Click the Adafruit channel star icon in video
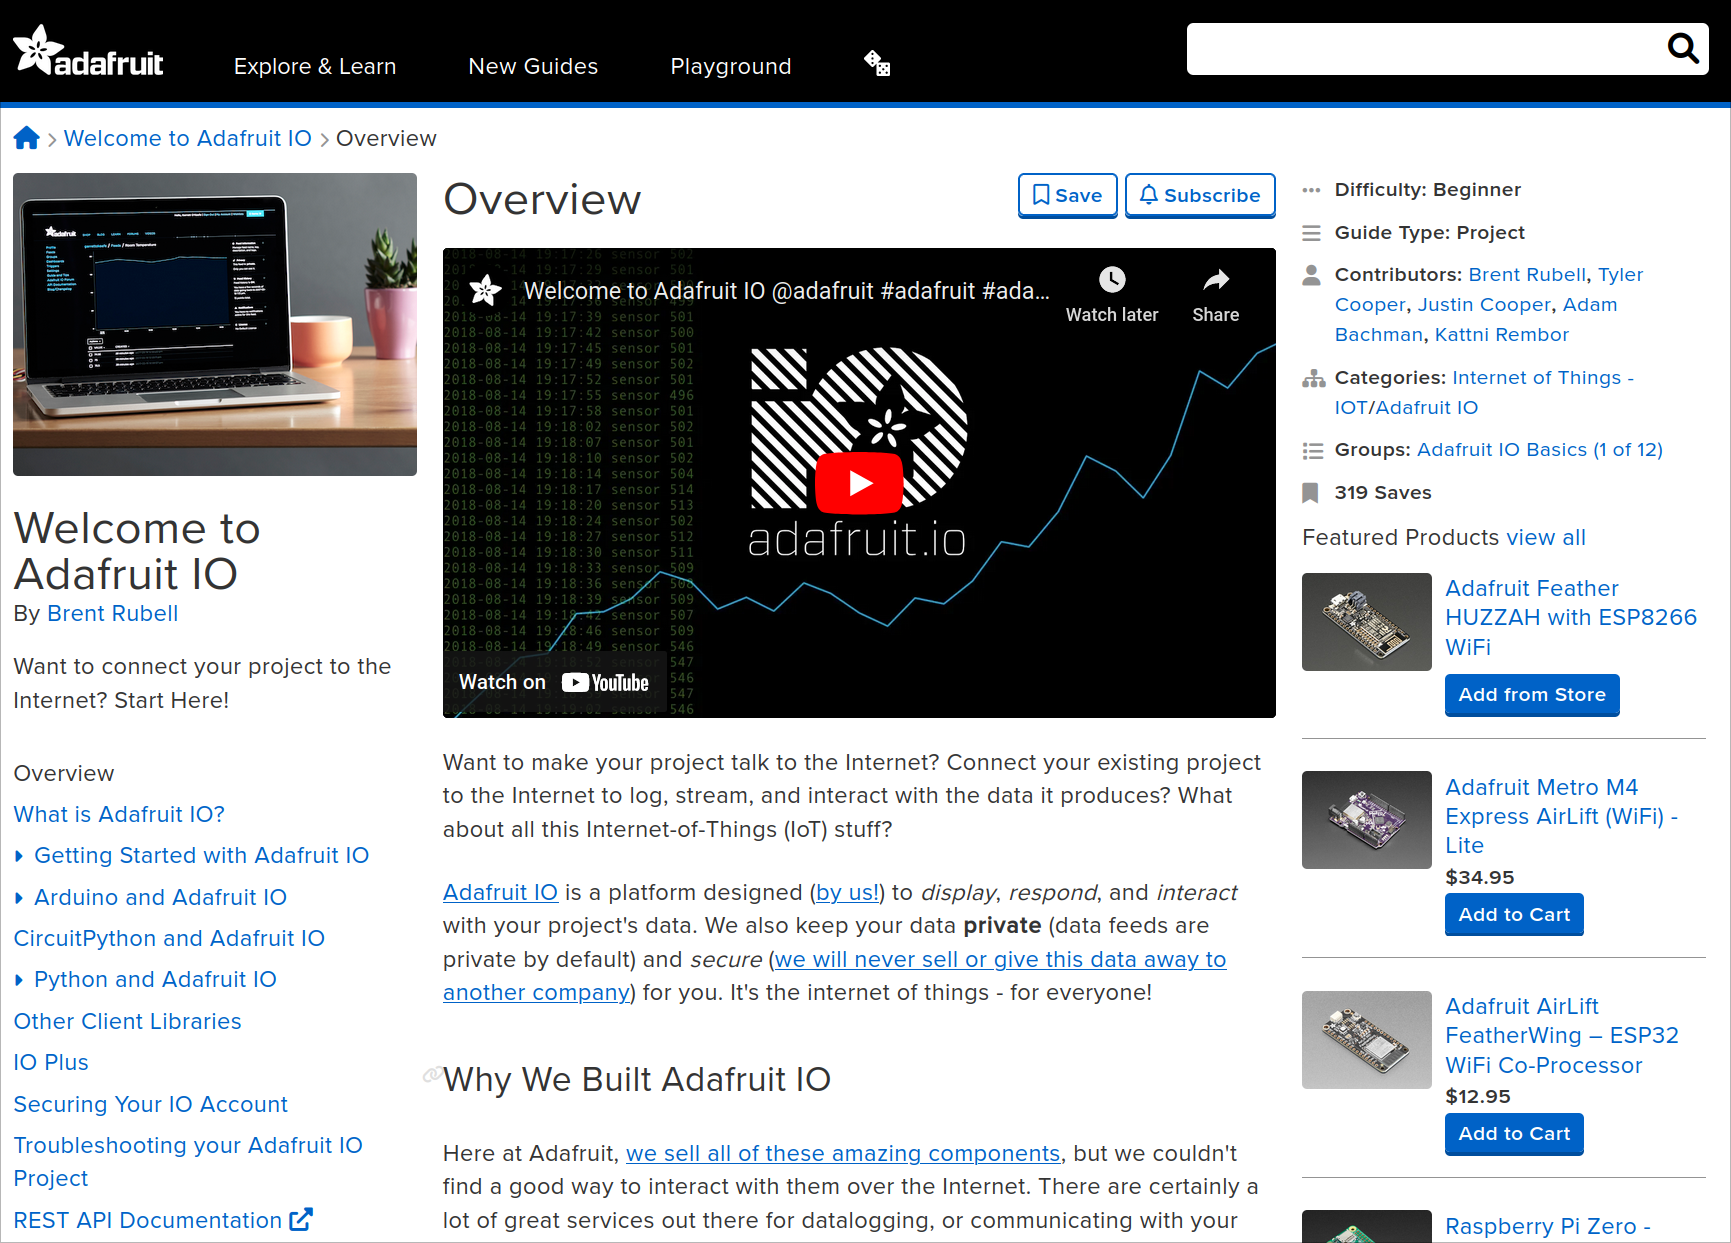Viewport: 1731px width, 1243px height. (x=485, y=291)
